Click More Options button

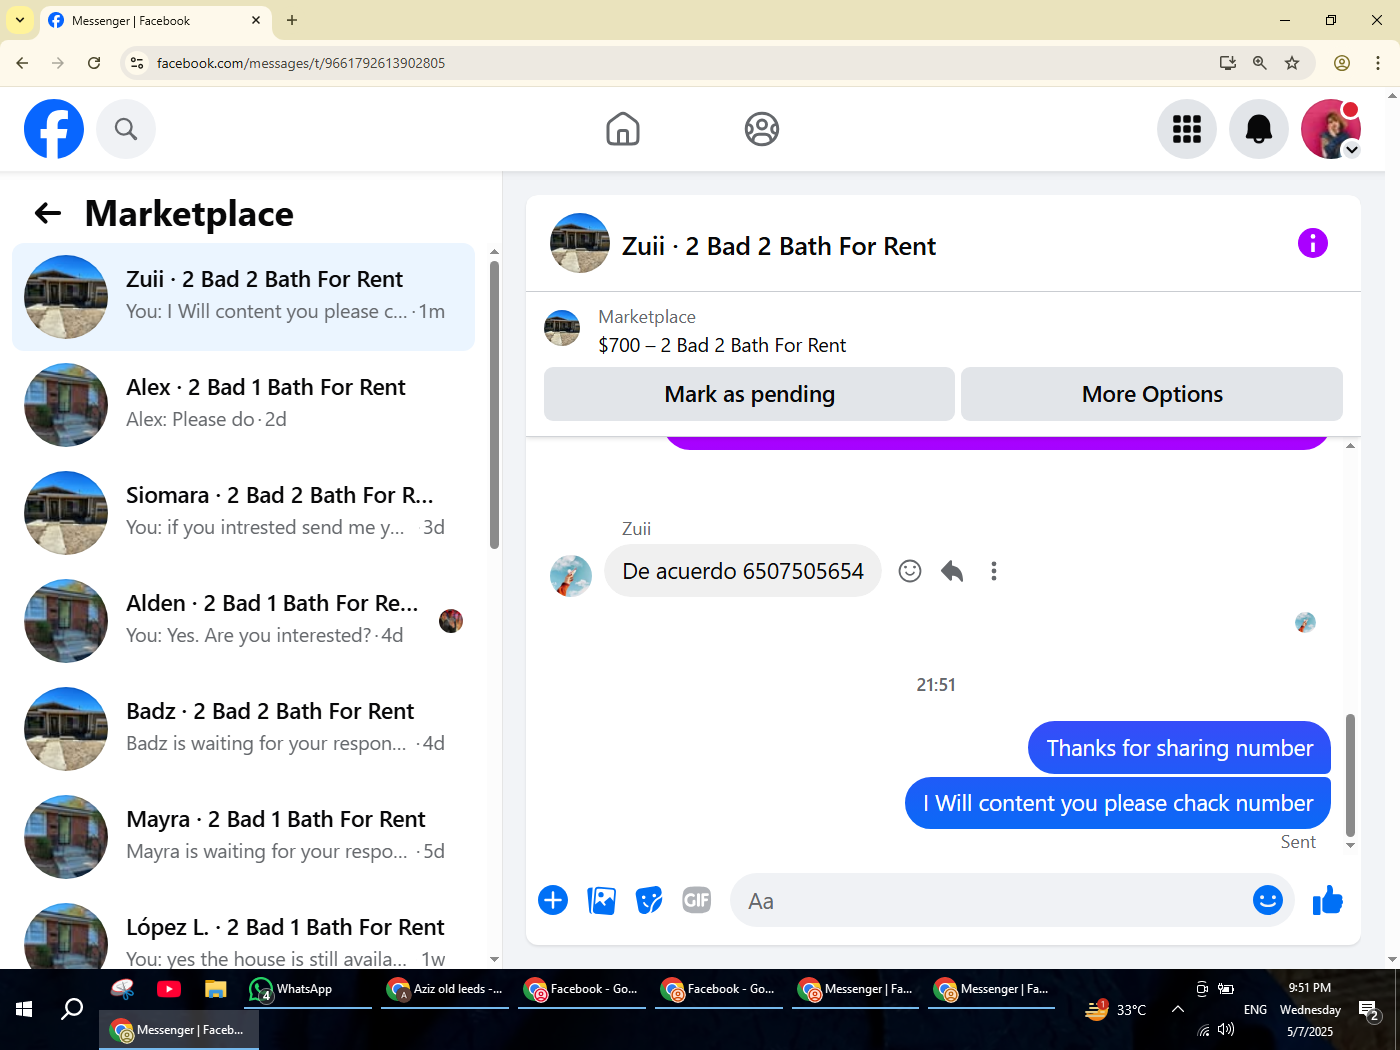tap(1152, 394)
